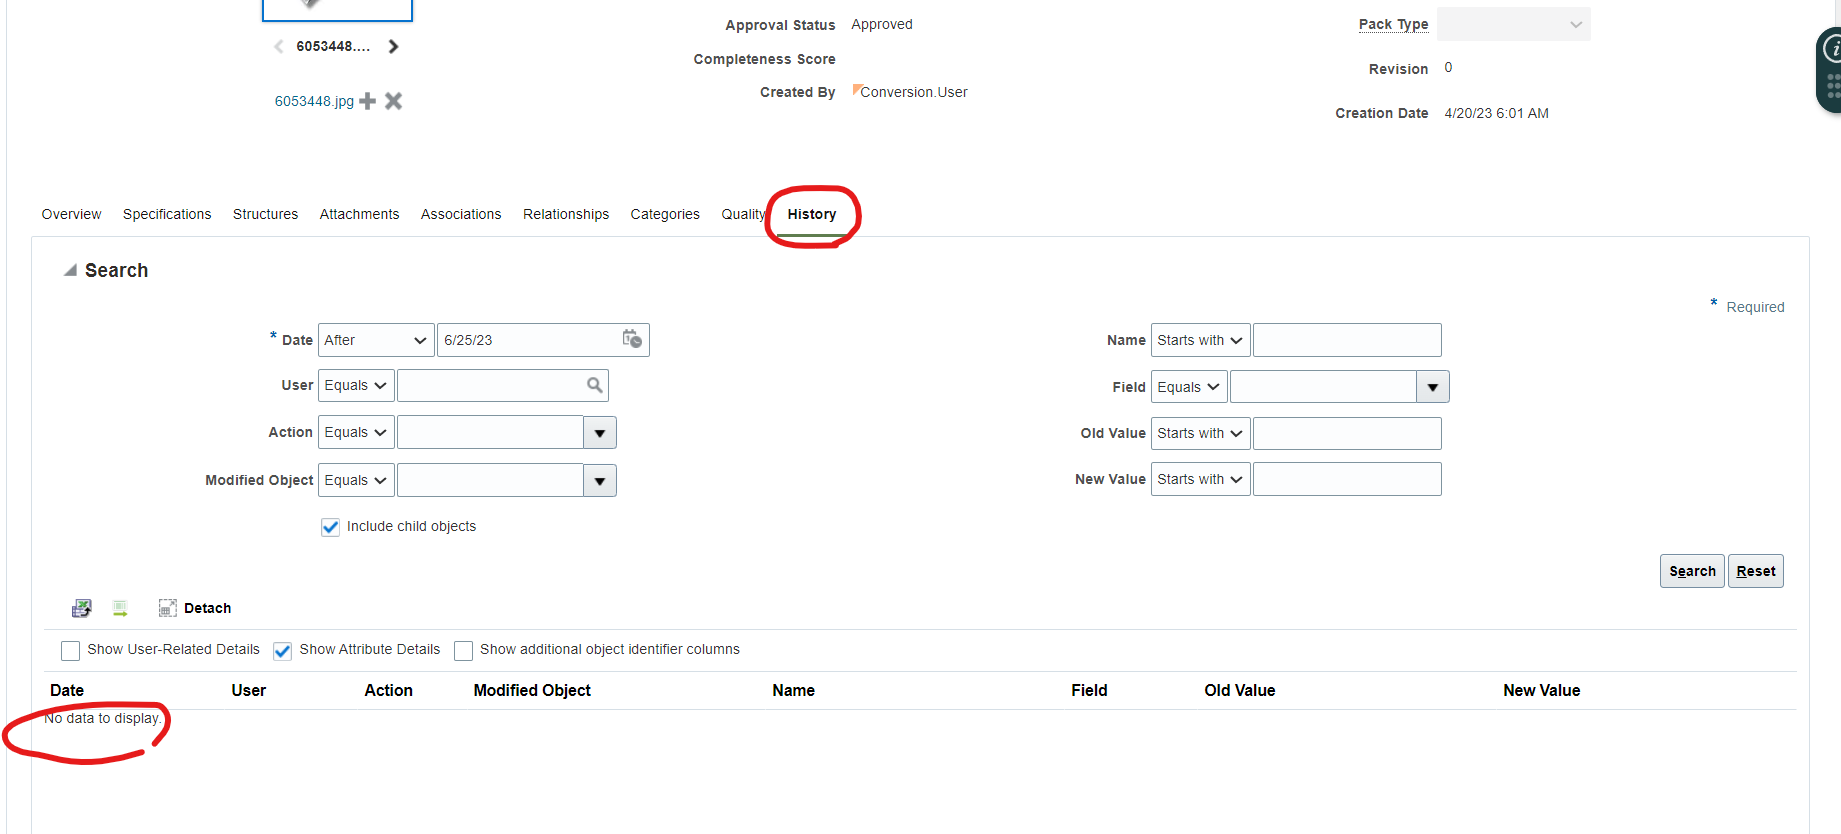Screen dimensions: 1841x834
Task: Open the Categories tab
Action: coord(665,214)
